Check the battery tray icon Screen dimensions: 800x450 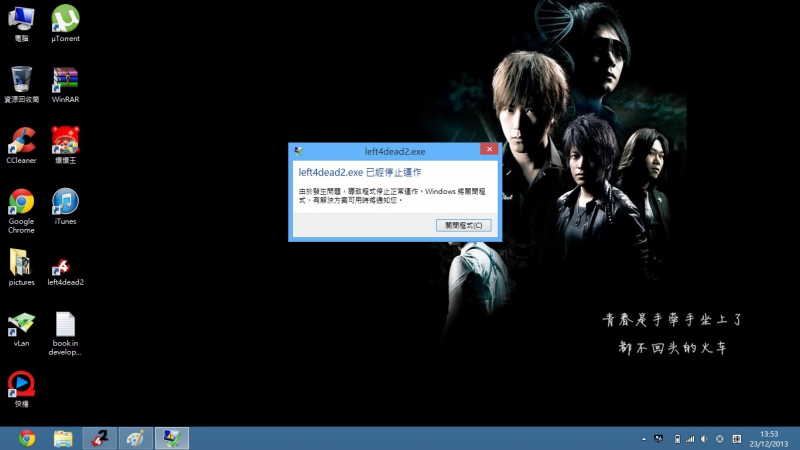click(x=677, y=439)
